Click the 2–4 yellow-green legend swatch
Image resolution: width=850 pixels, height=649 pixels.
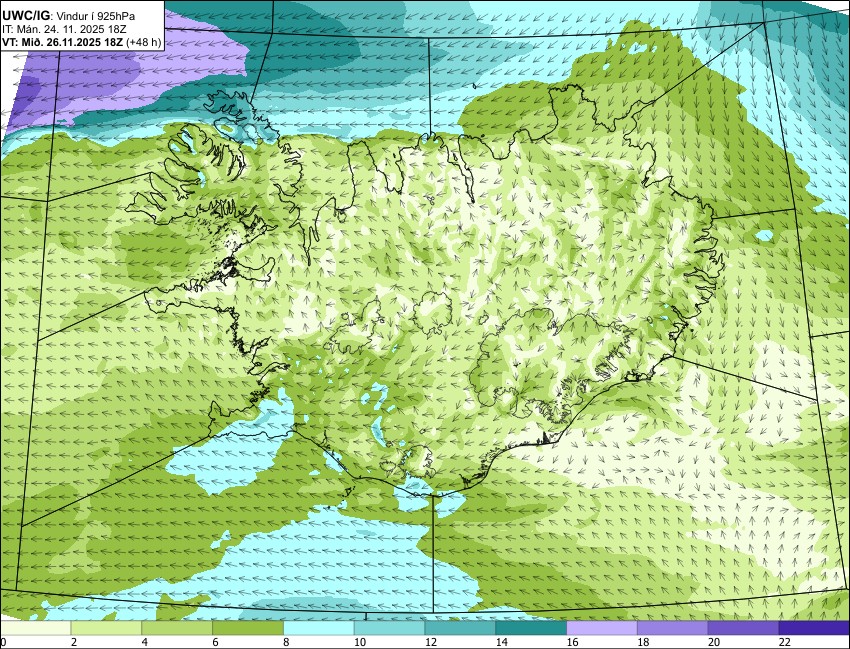pyautogui.click(x=106, y=628)
